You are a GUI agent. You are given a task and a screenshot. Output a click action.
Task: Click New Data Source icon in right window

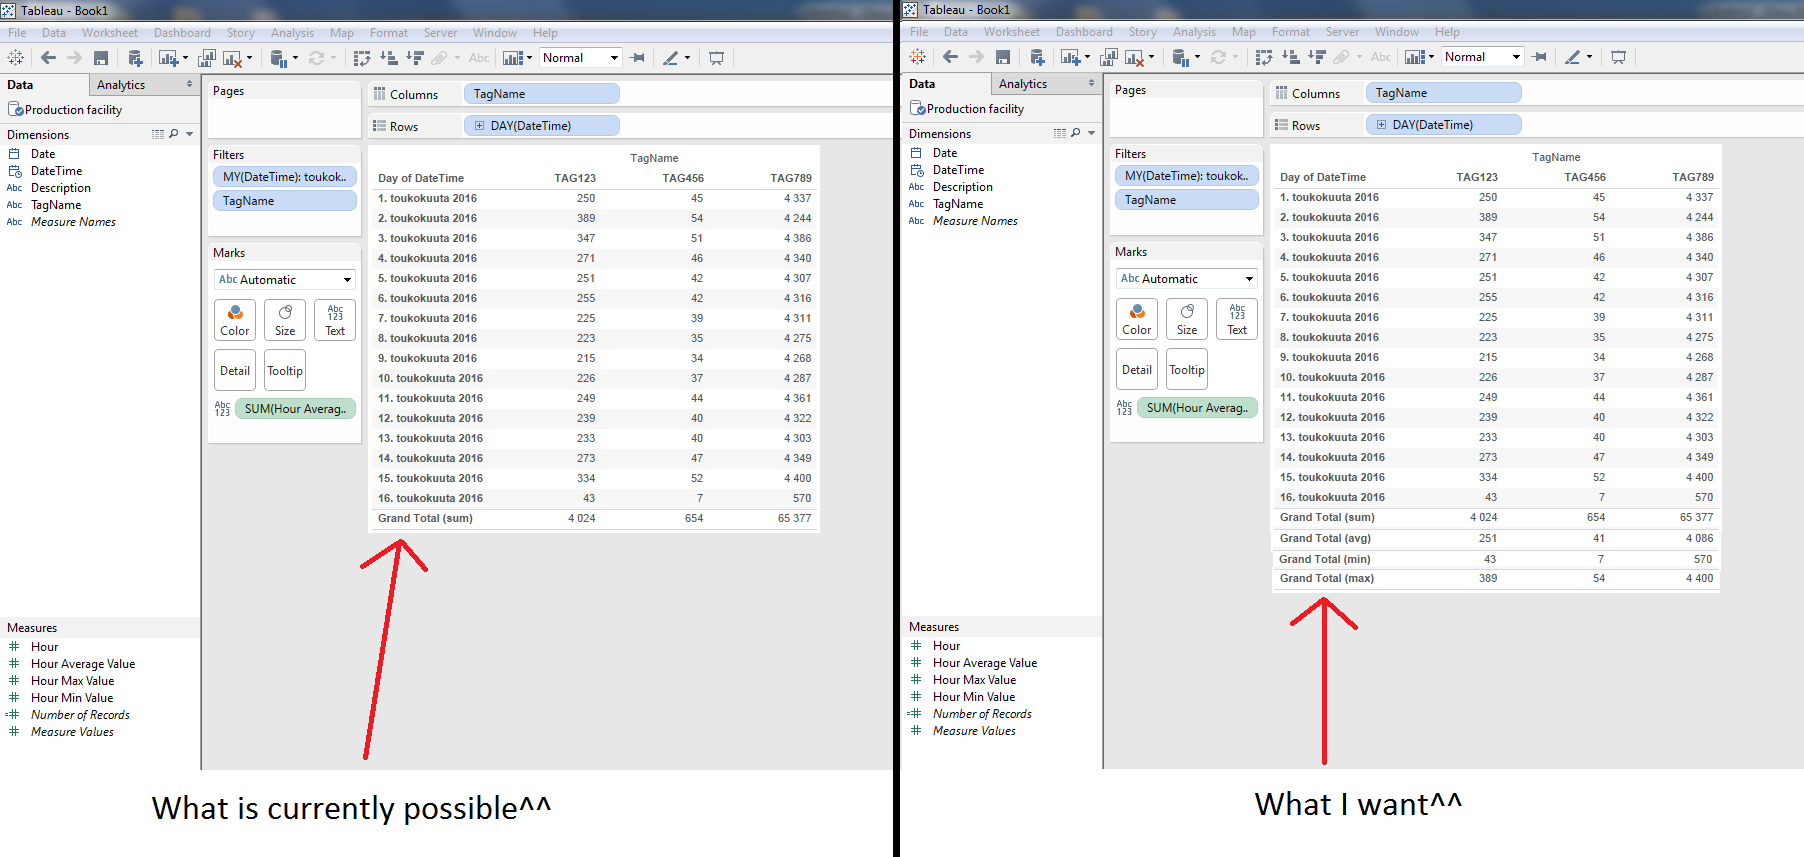pos(1037,57)
